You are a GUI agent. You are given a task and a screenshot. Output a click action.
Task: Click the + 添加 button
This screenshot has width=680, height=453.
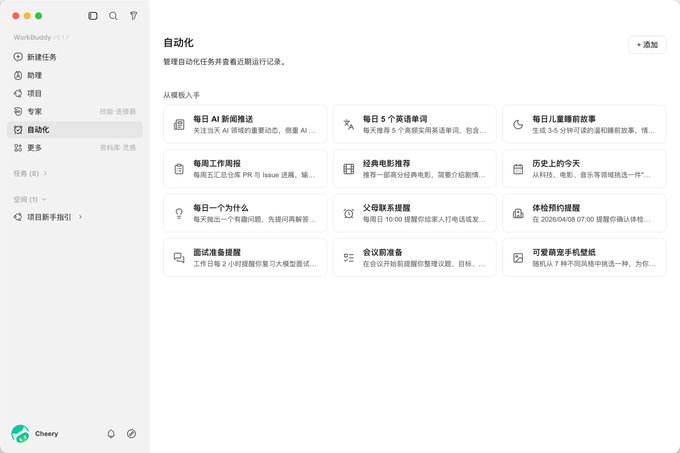click(x=647, y=45)
